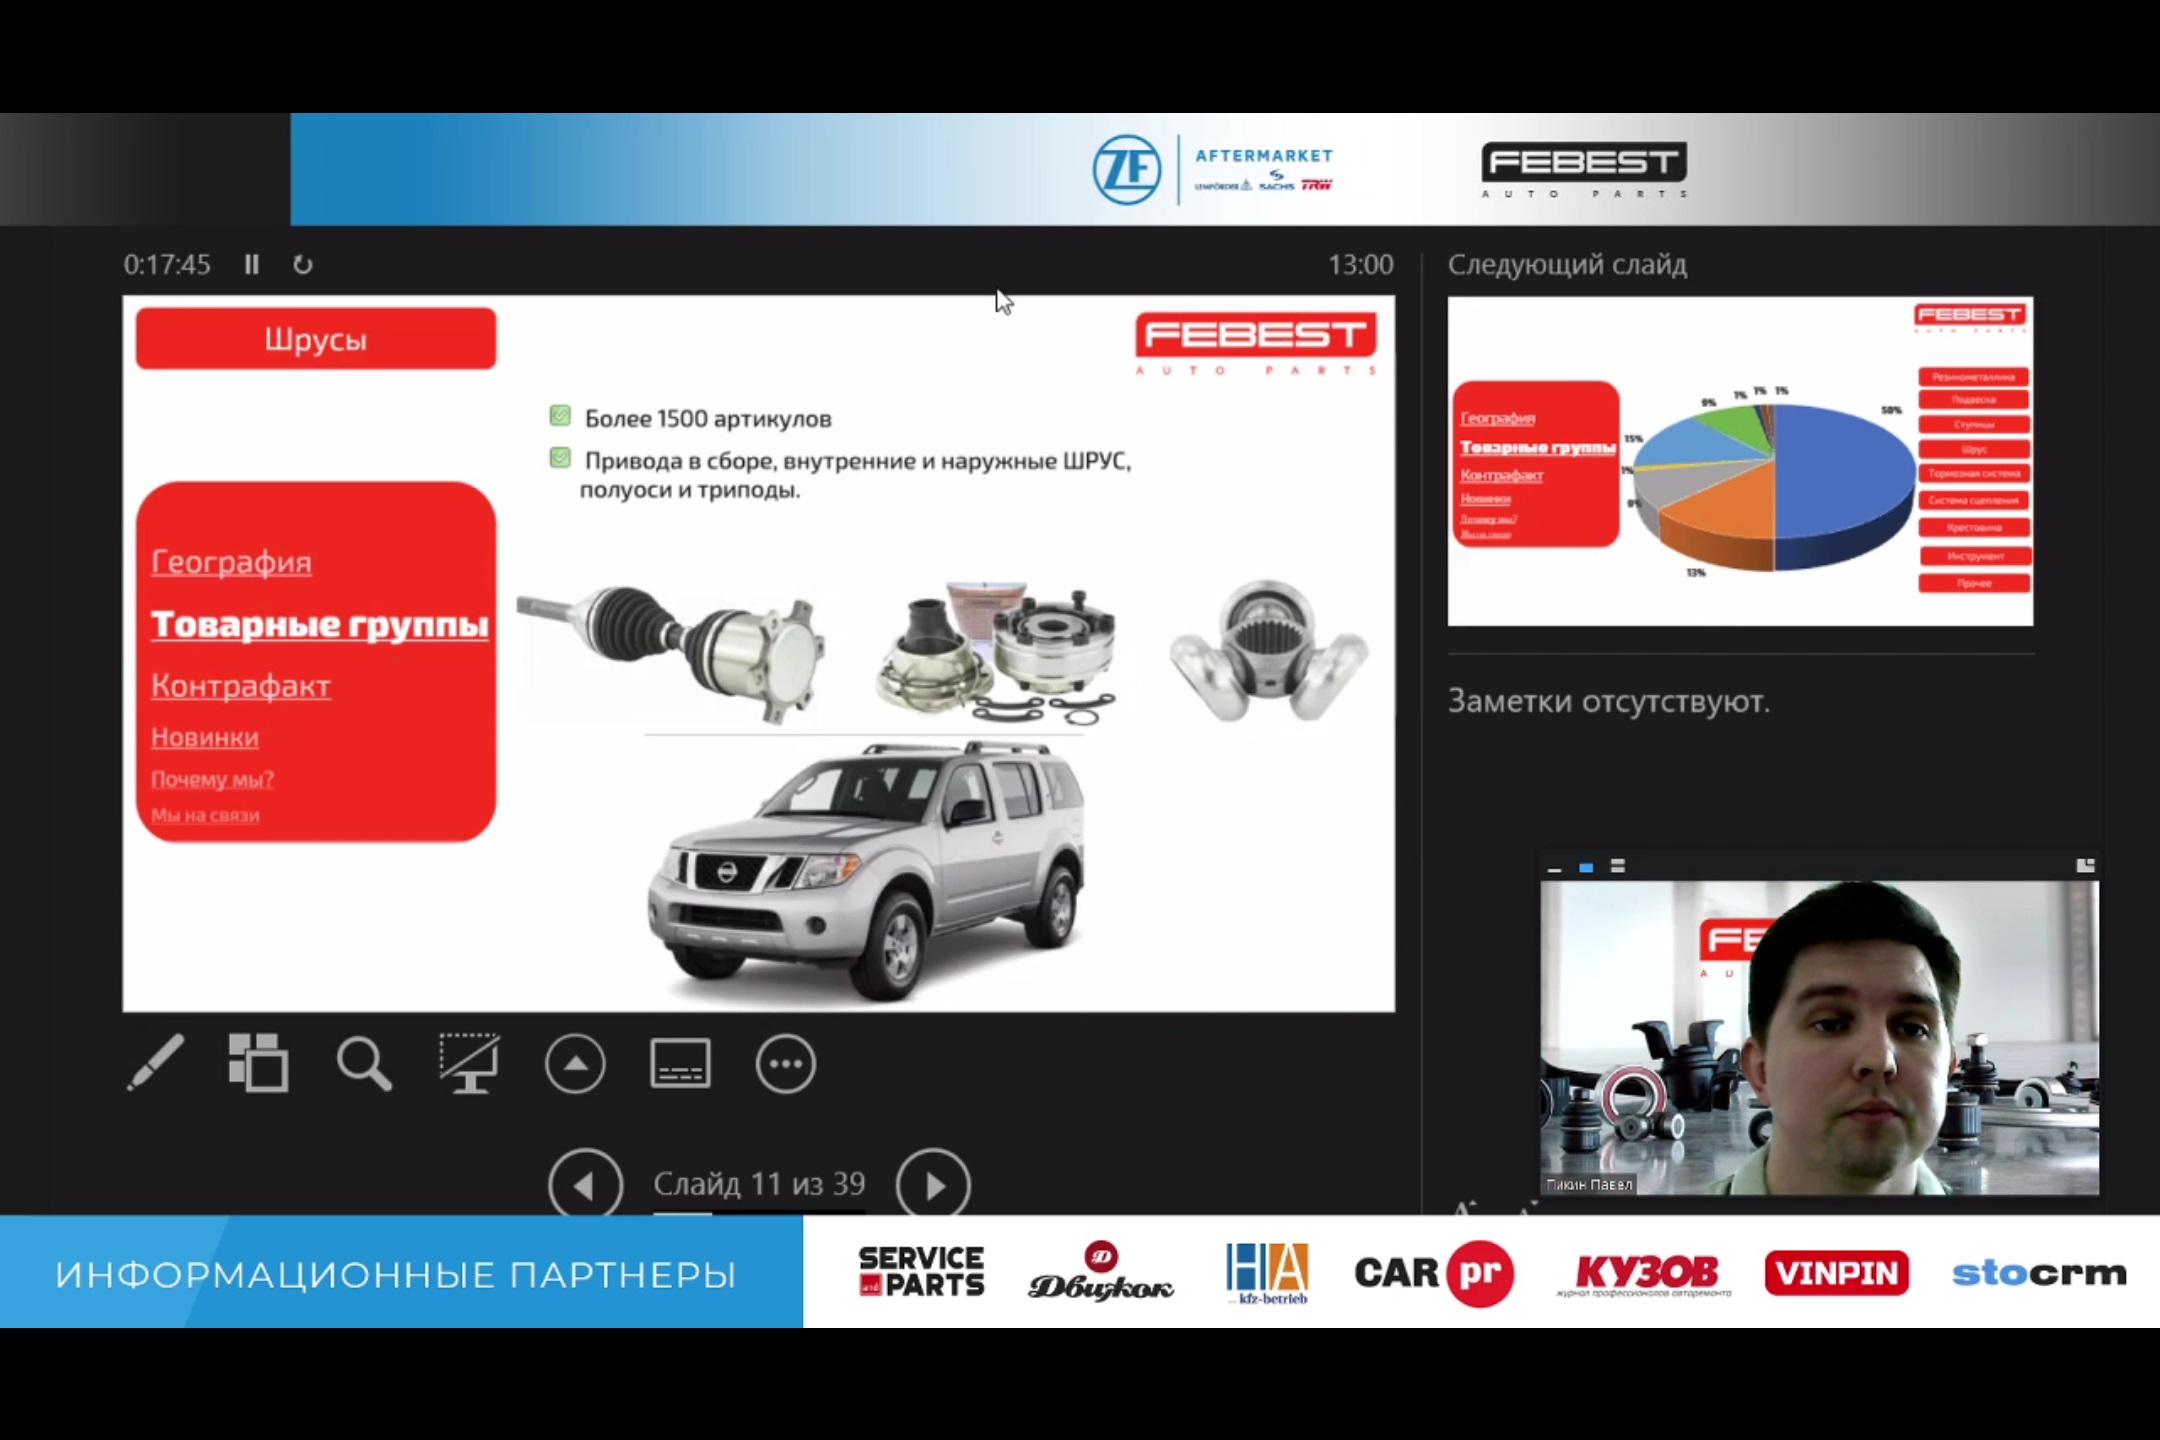Click the 'Заметки отсутствуют.' notes area
This screenshot has width=2160, height=1440.
[1608, 701]
